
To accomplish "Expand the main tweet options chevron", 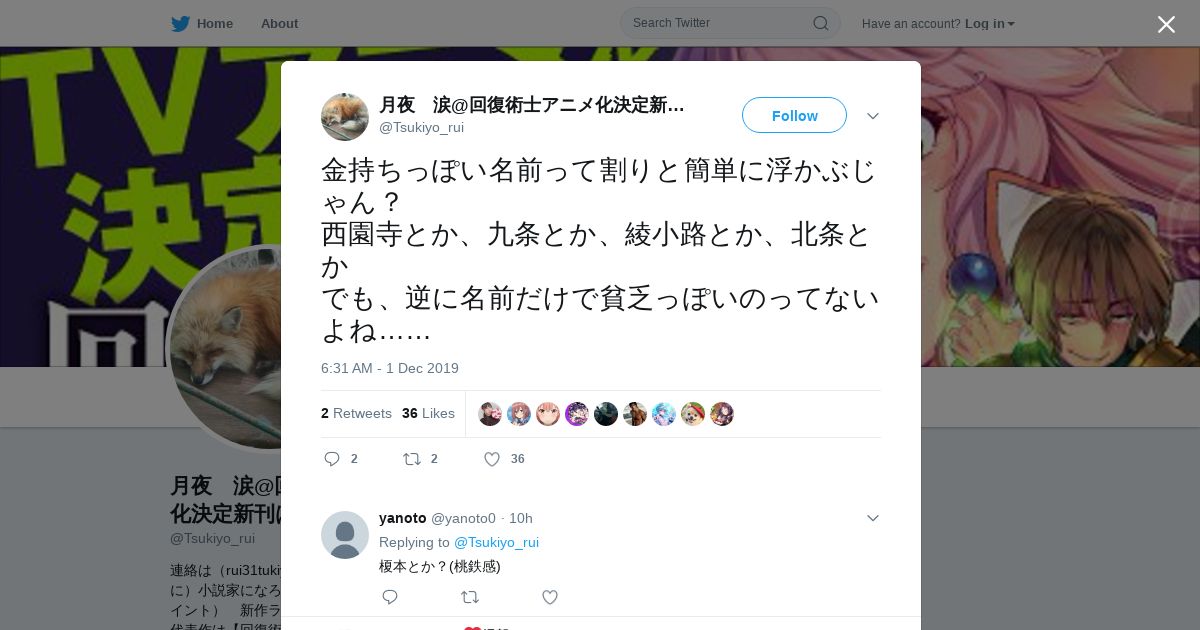I will (x=873, y=116).
